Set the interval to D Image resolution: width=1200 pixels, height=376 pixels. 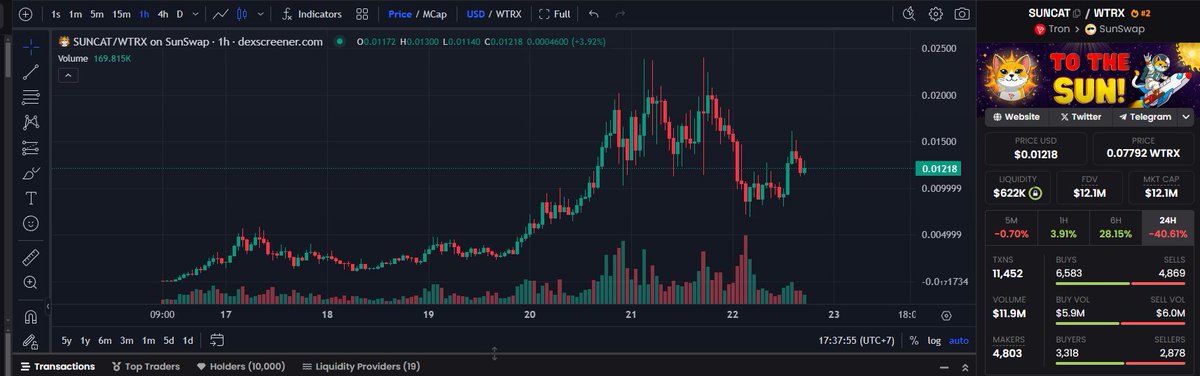(x=180, y=14)
